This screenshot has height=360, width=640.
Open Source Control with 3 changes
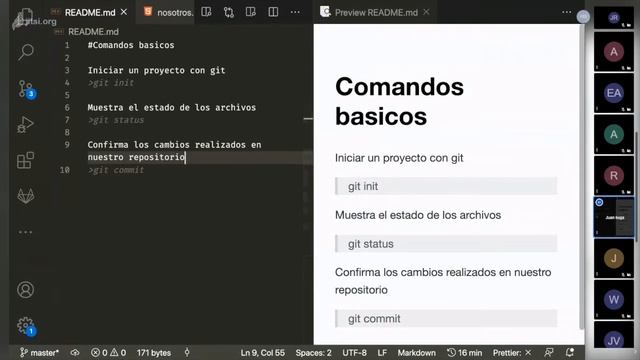pos(27,89)
